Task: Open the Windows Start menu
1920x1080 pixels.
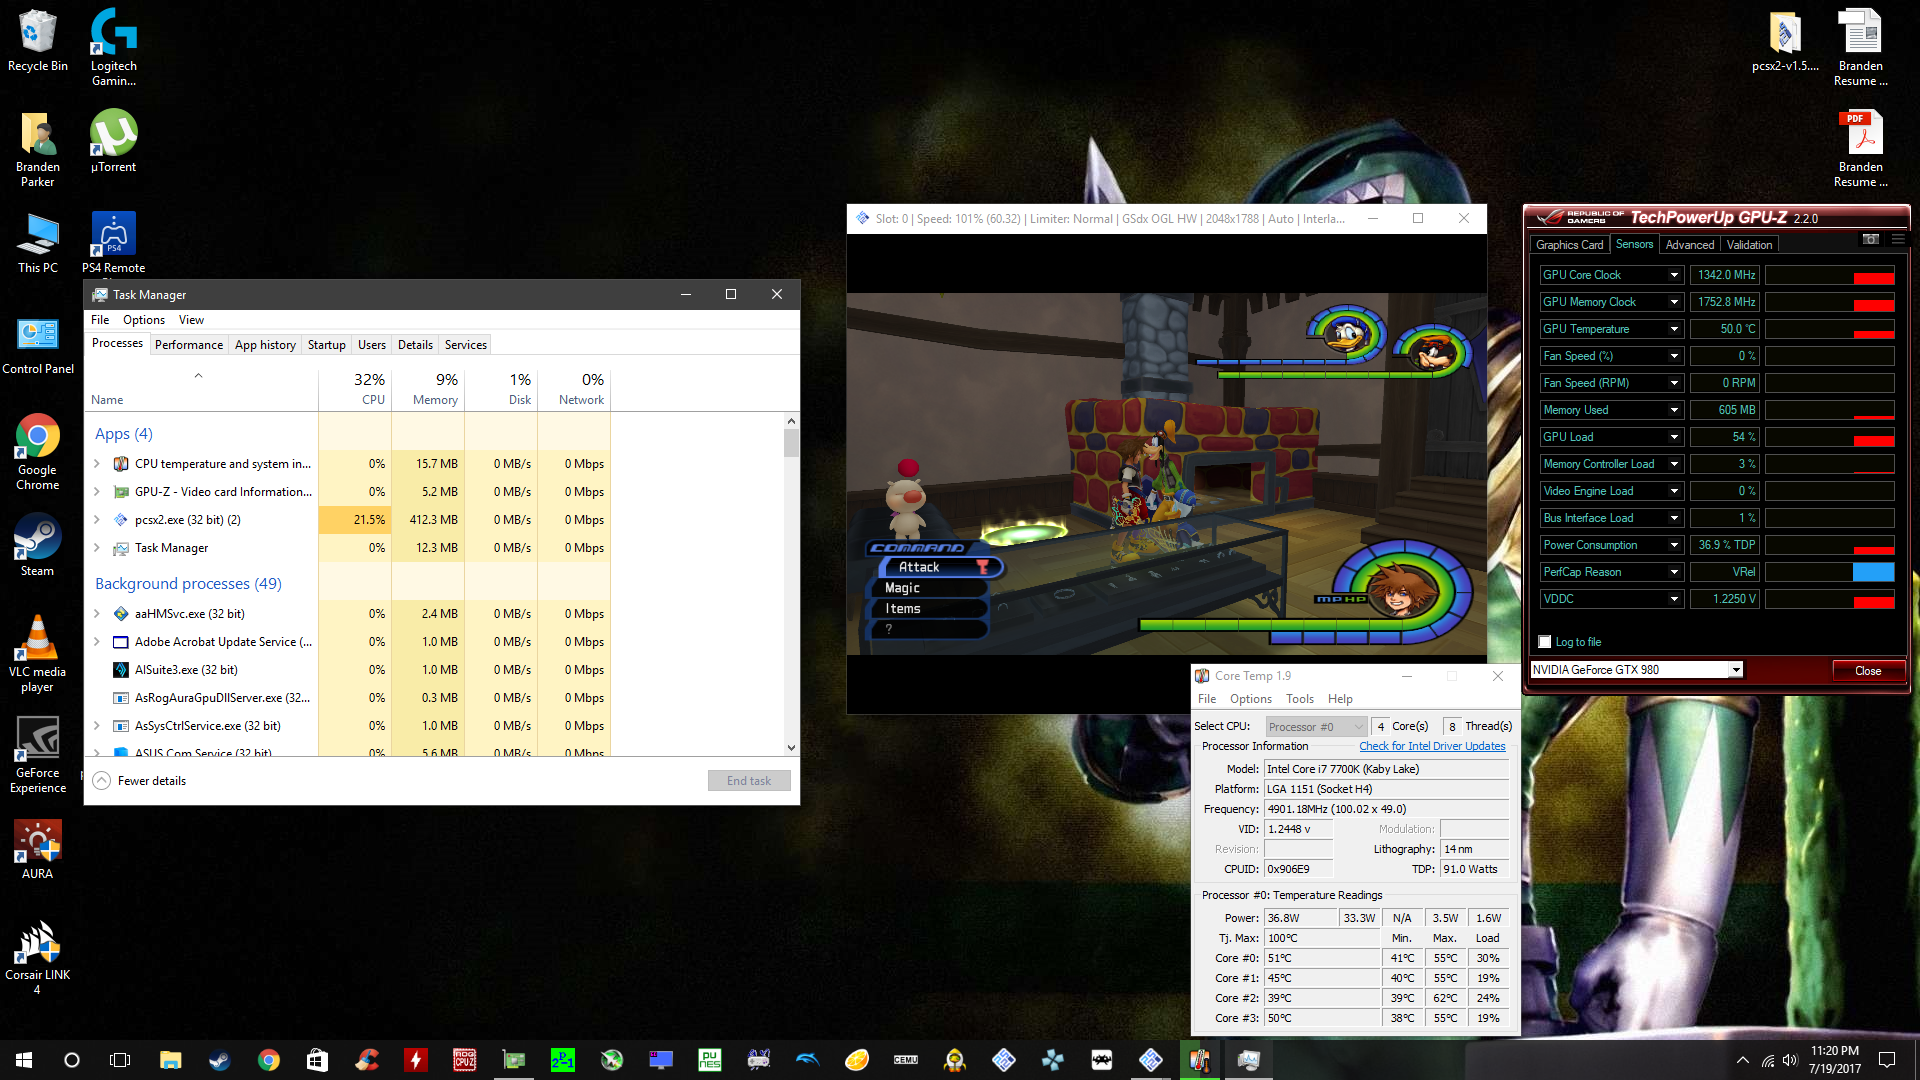Action: pyautogui.click(x=24, y=1060)
